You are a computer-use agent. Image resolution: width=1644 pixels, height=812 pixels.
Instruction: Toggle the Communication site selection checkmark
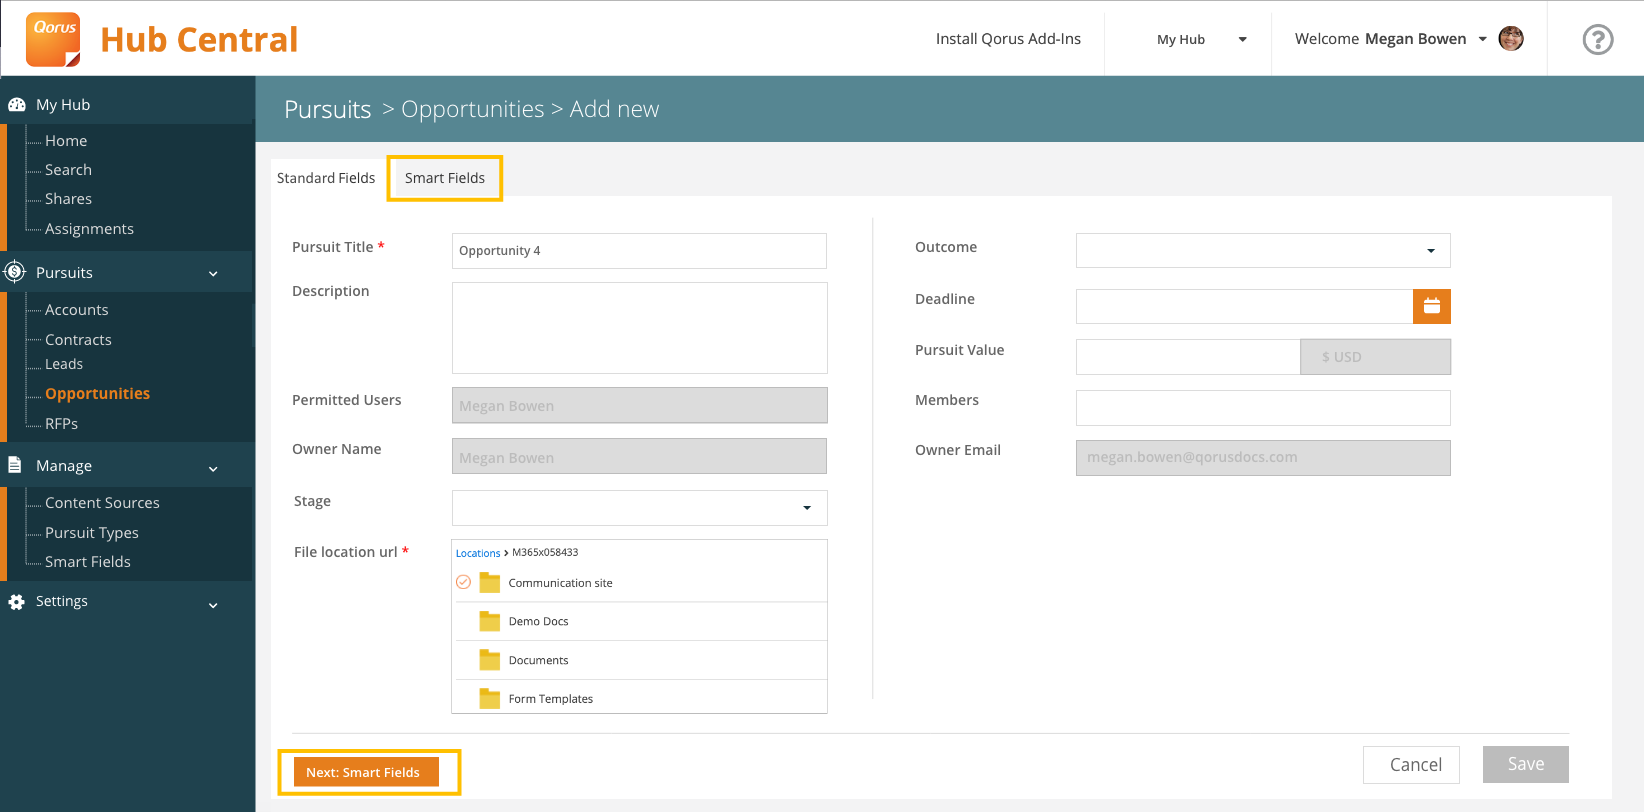[x=464, y=582]
